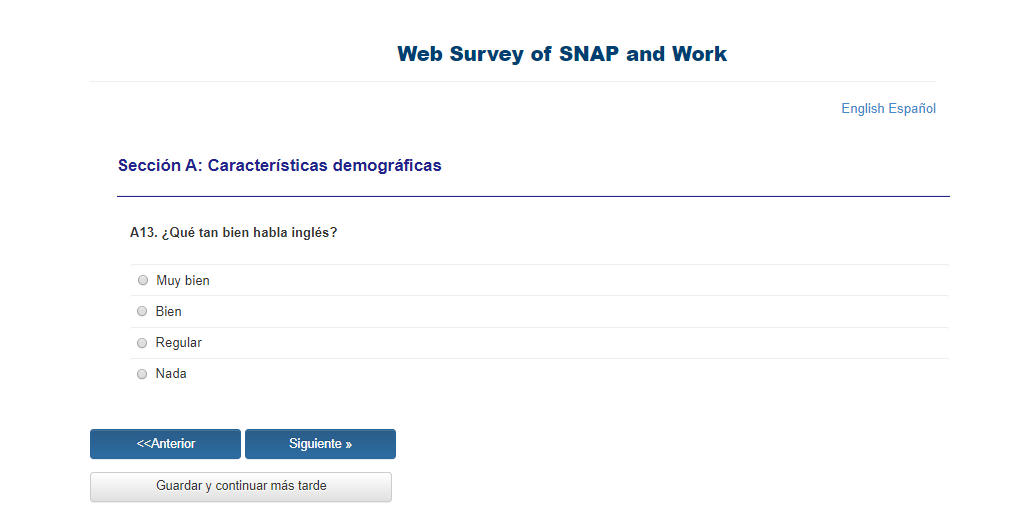Click the 'Sección A: Características demográficas' heading

(x=279, y=166)
